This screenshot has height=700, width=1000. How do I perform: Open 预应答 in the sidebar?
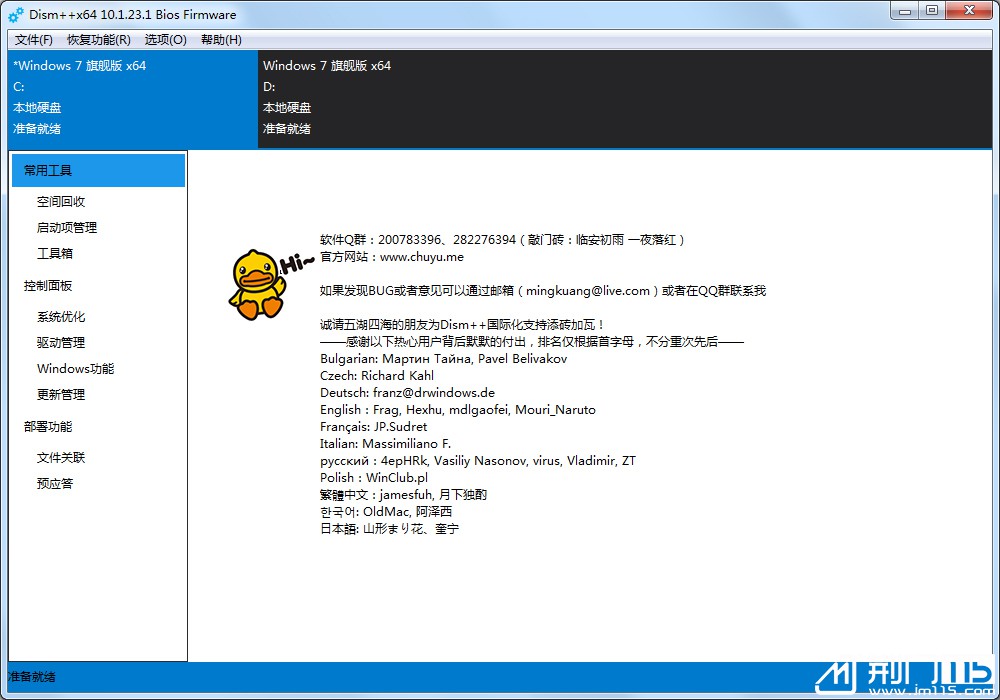[x=55, y=484]
